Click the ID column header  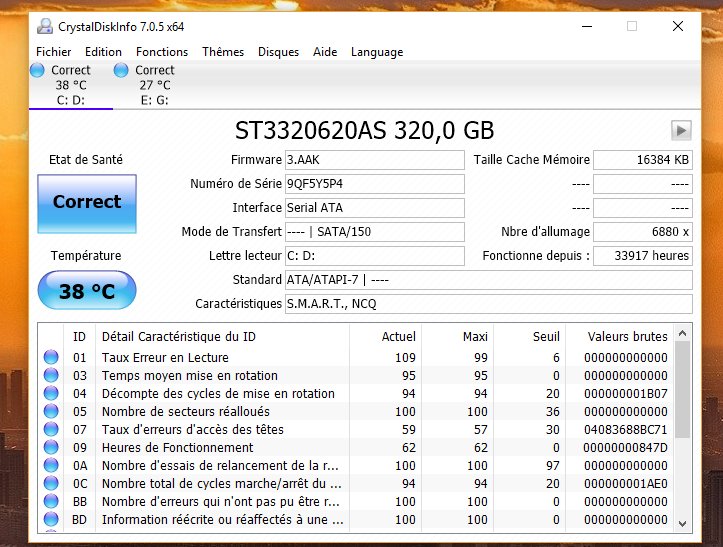(x=79, y=336)
